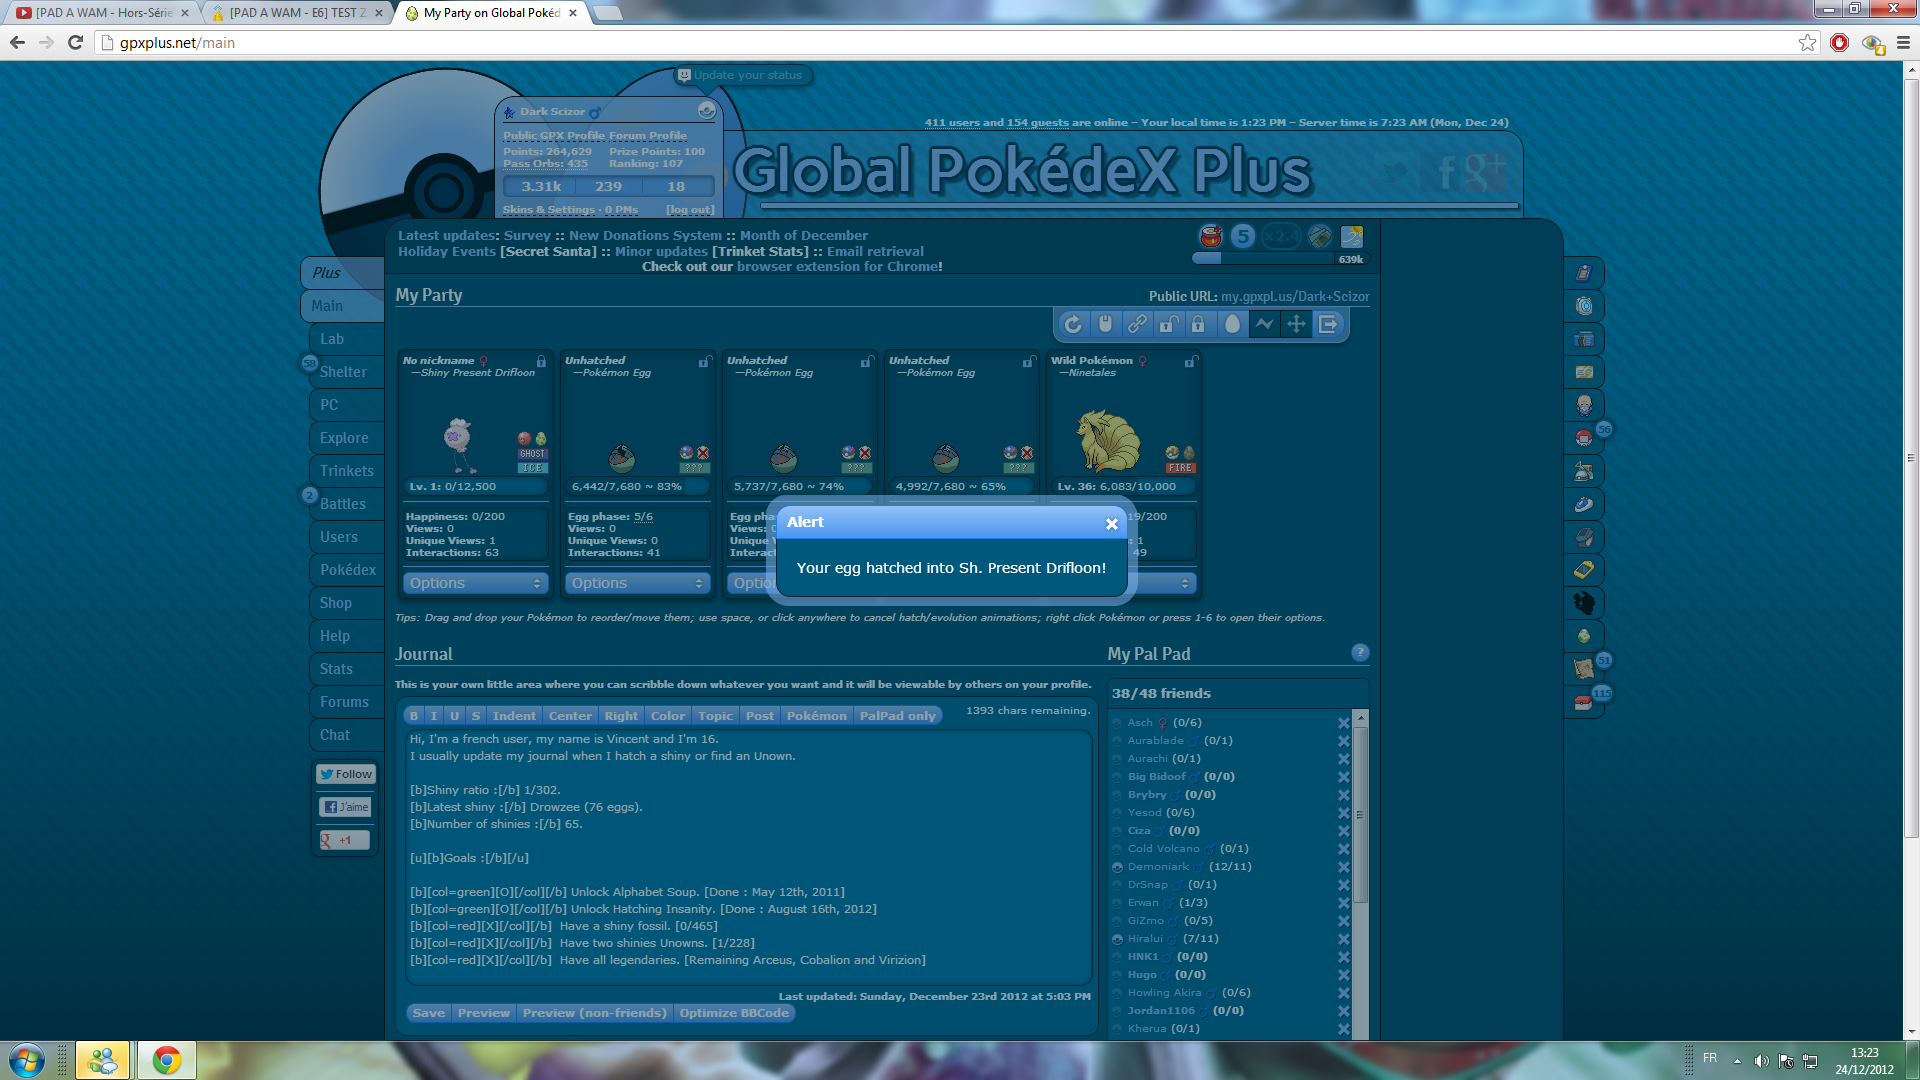Open Options dropdown for Shiny Present Drifloon
Screen dimensions: 1920x1080
(x=475, y=583)
